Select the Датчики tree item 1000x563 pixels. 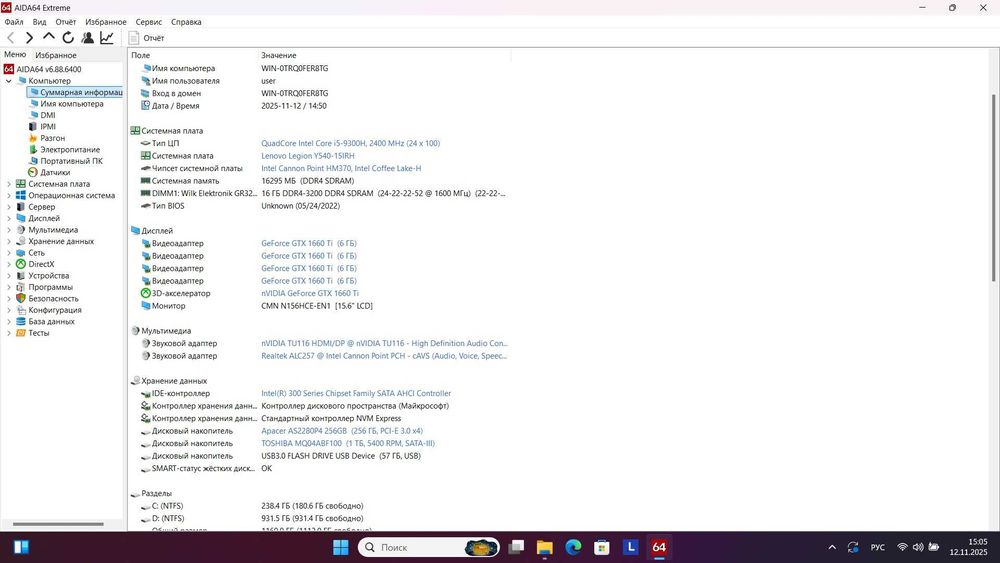pos(55,173)
